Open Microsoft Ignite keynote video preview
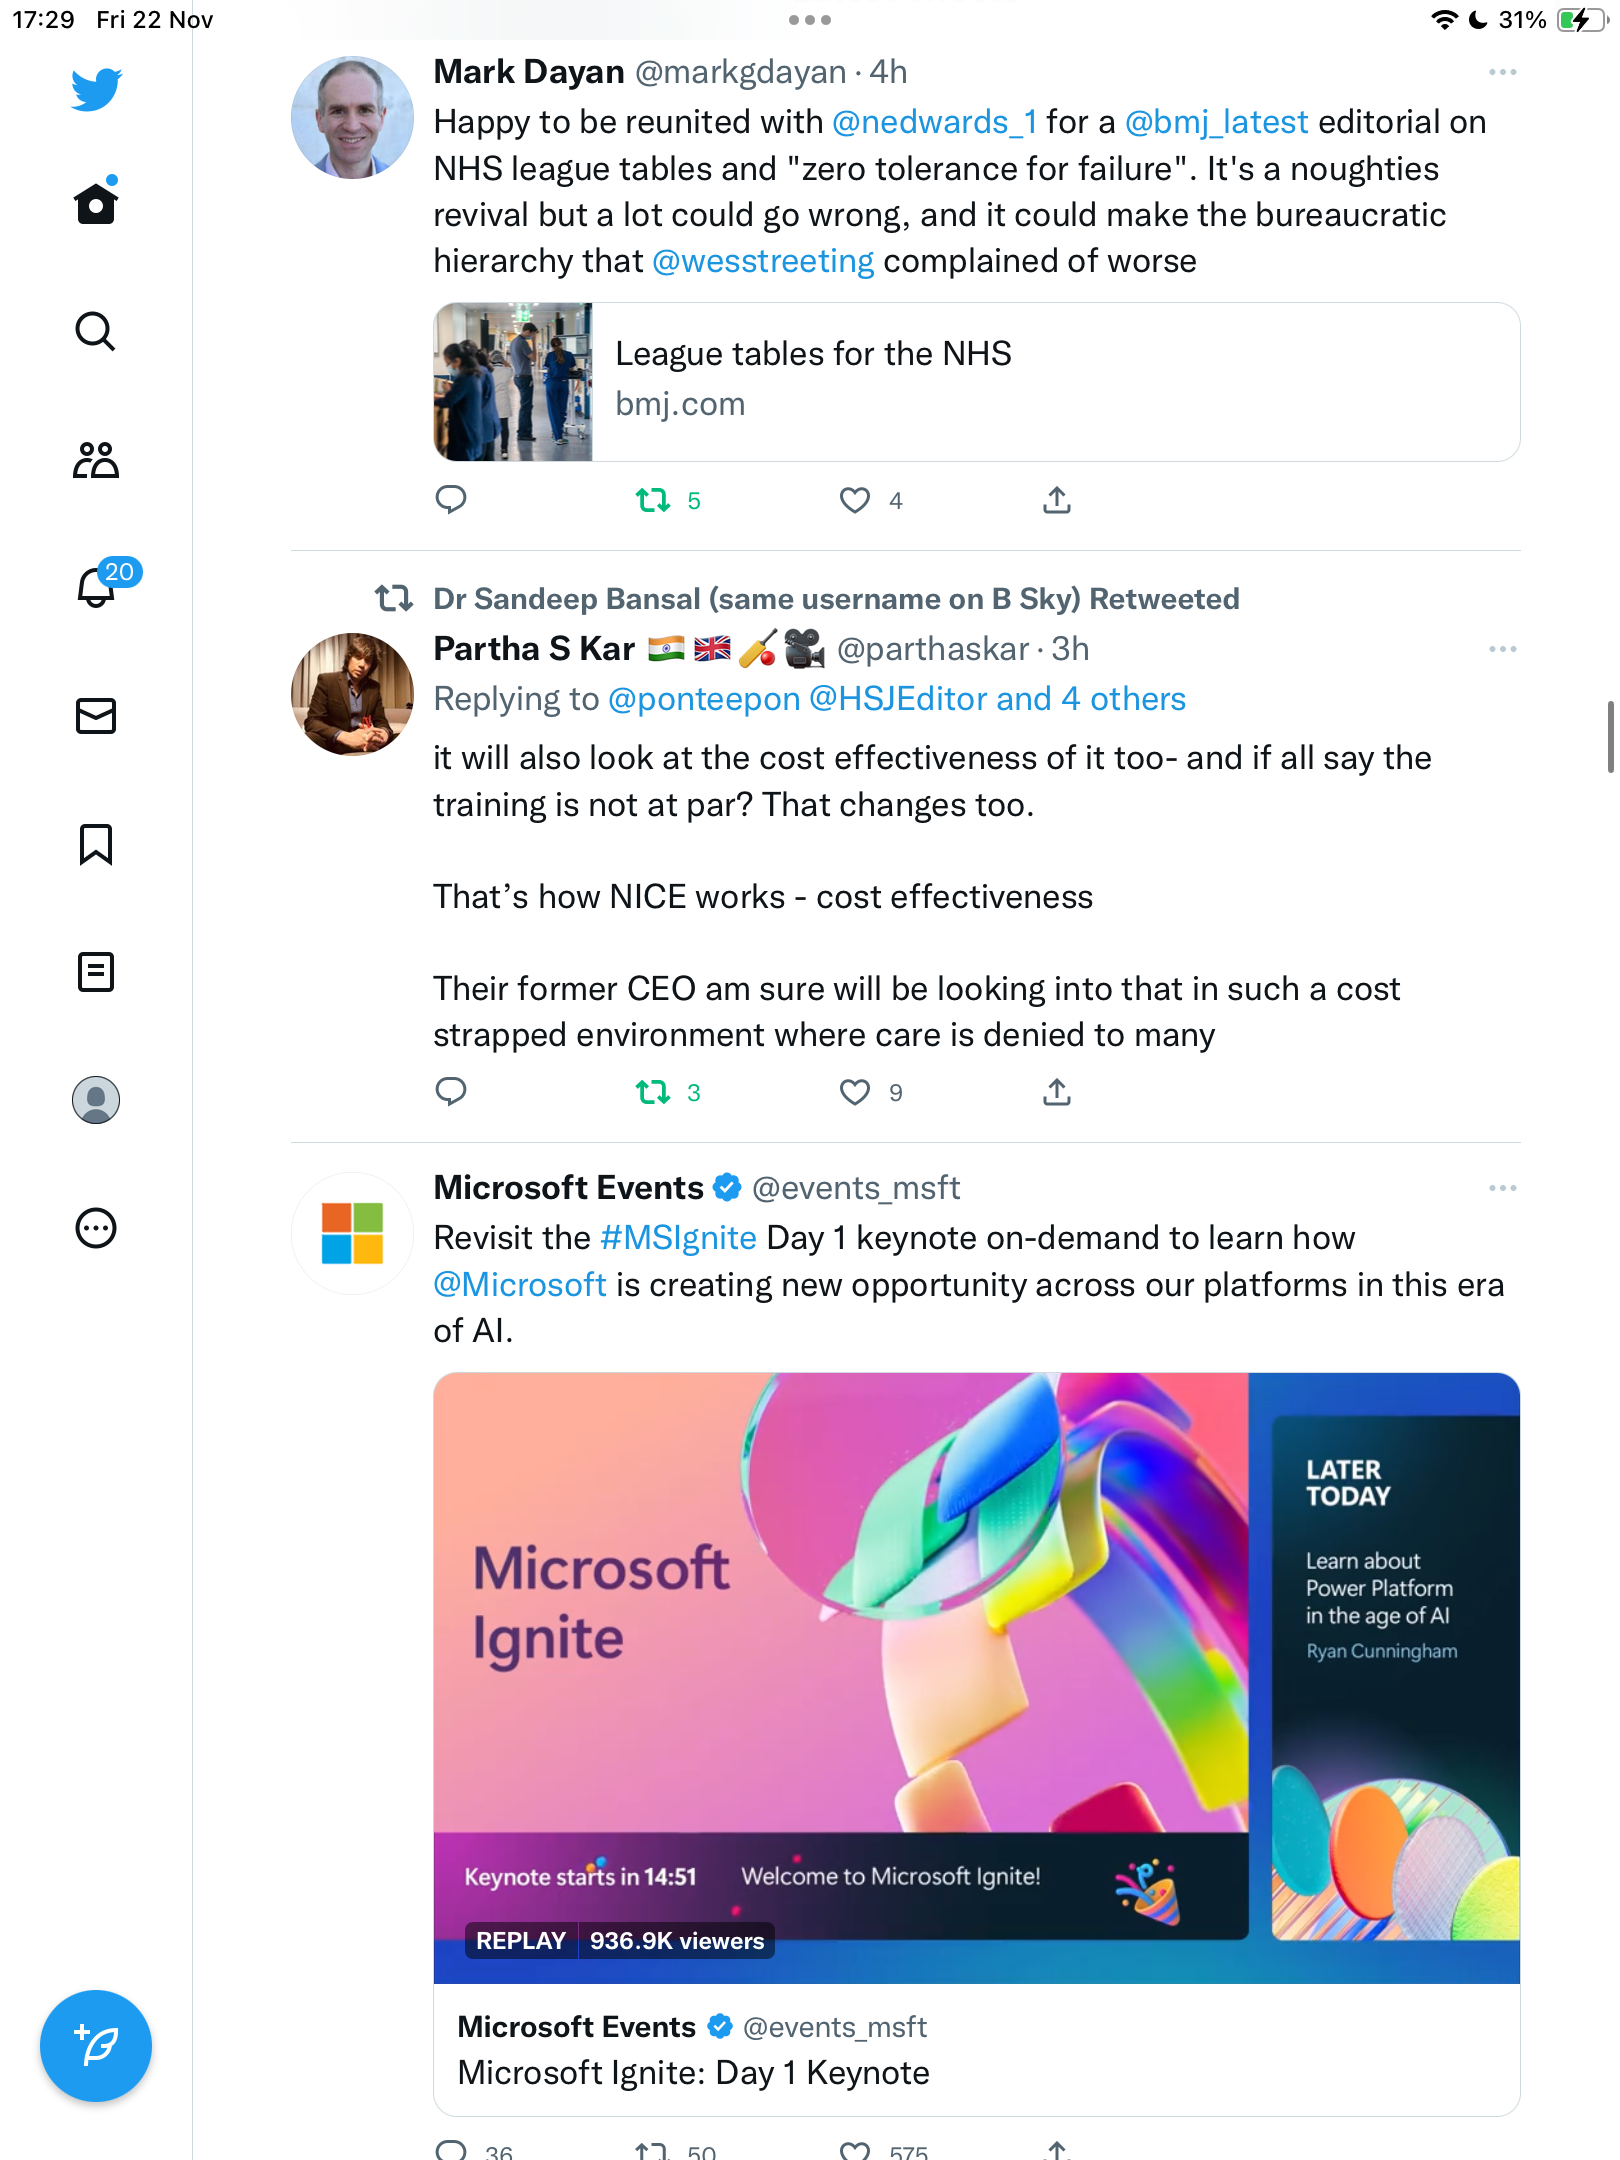This screenshot has width=1620, height=2160. click(x=977, y=1678)
